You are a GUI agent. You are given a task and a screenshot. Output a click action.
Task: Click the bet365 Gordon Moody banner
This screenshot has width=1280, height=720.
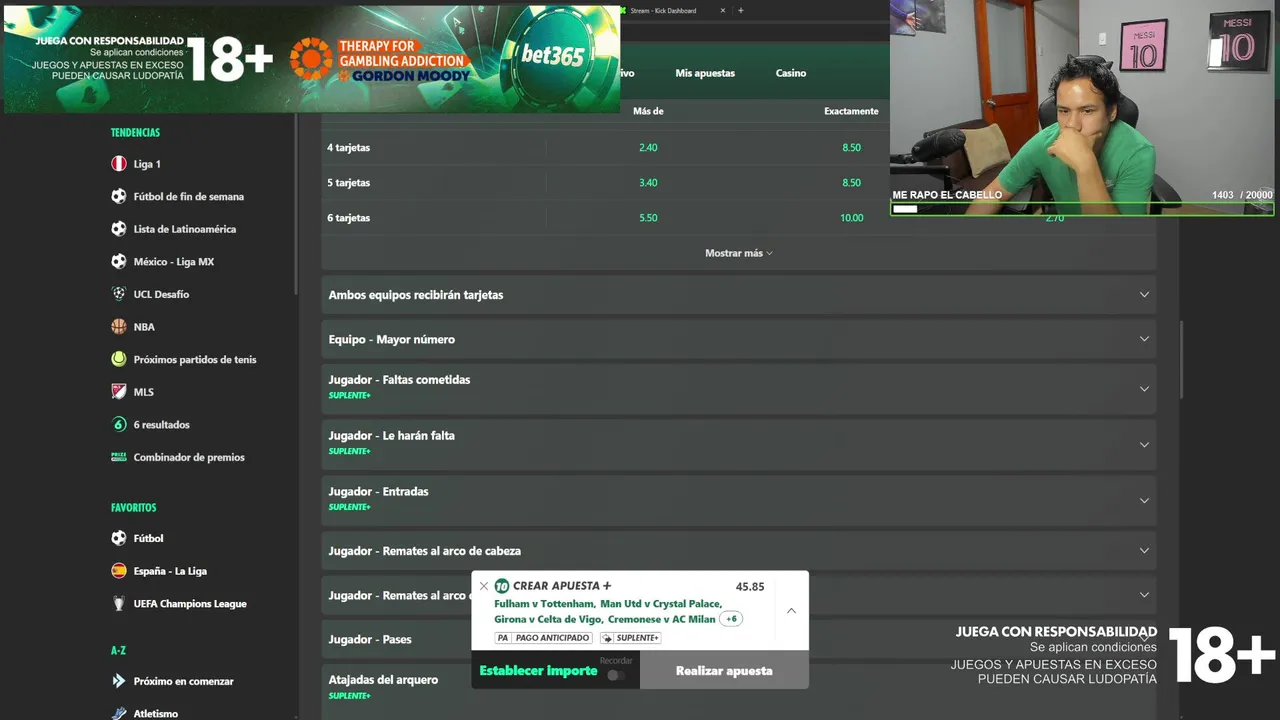312,58
